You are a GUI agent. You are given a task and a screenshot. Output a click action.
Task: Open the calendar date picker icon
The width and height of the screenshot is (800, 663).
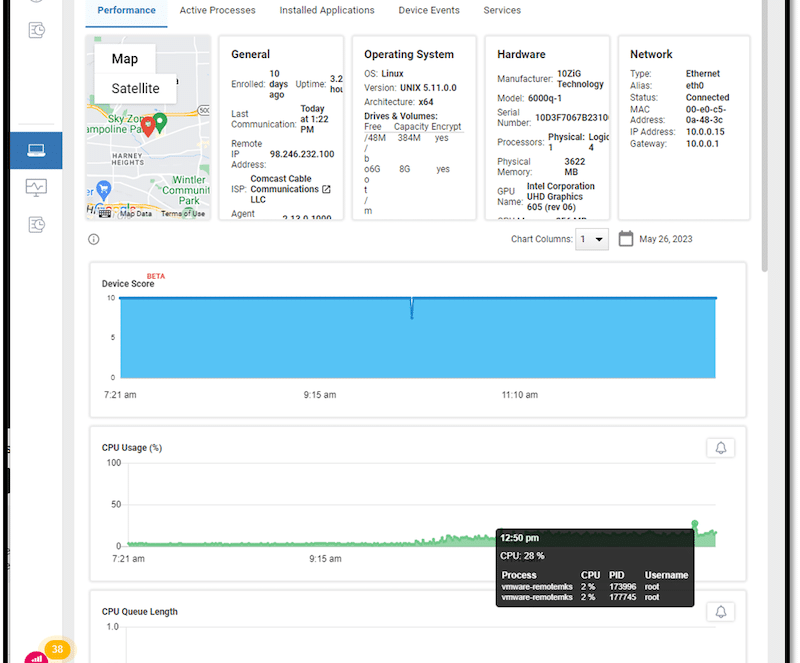(x=626, y=238)
